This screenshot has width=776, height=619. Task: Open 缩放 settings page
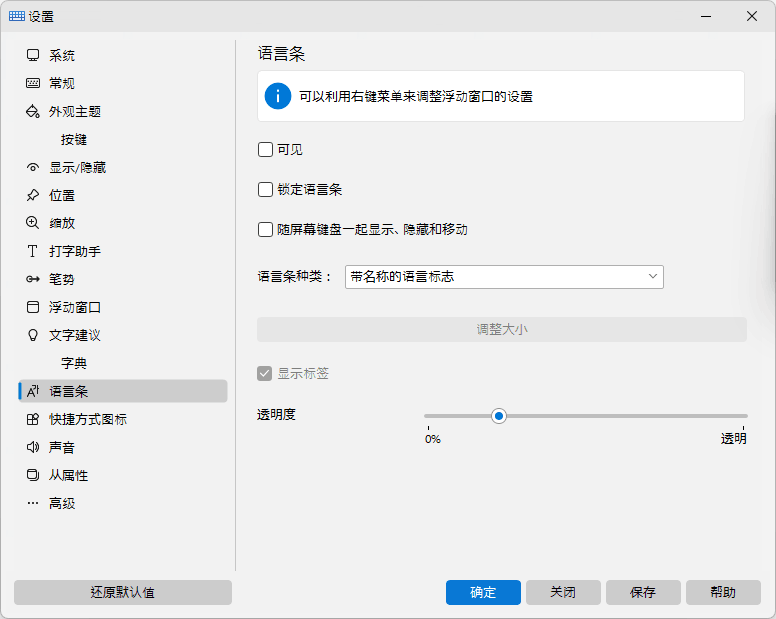123,223
